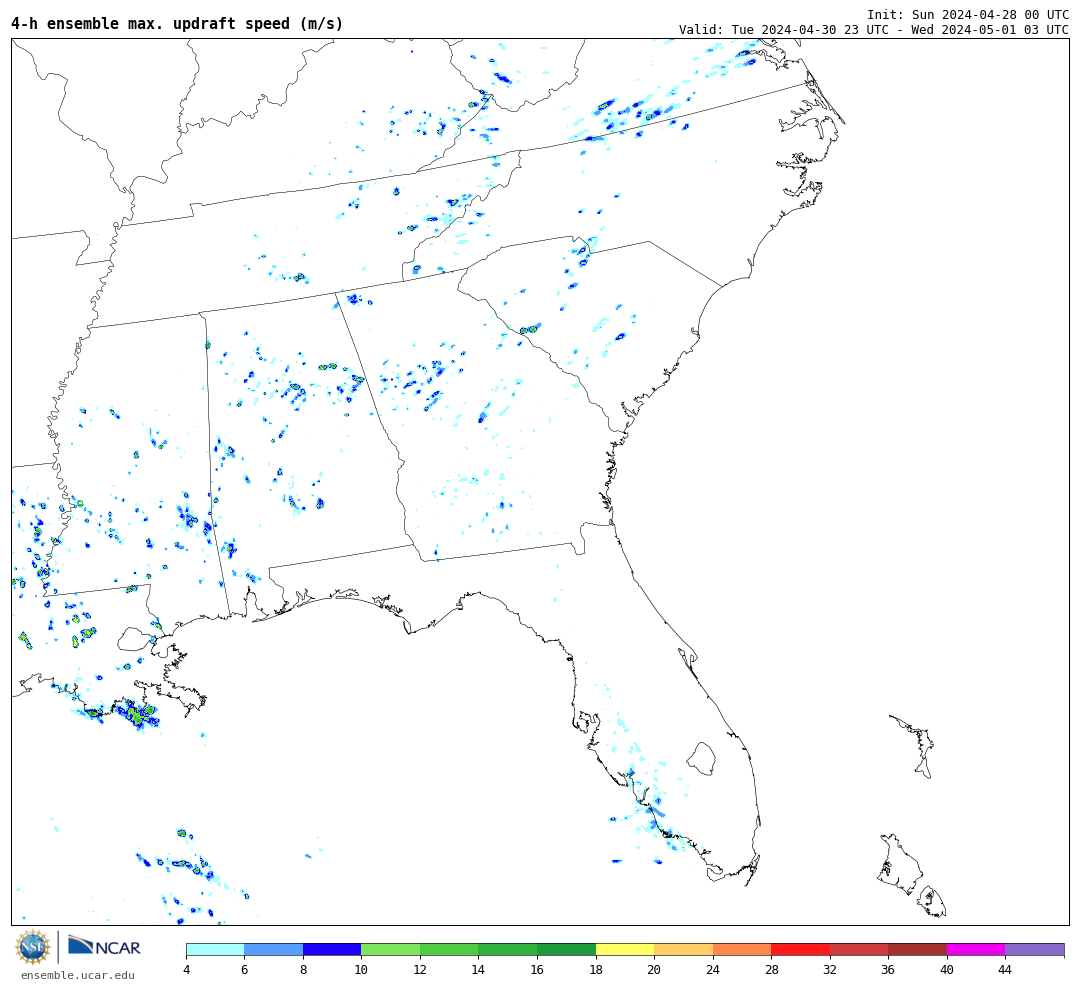Pick the magenta 40-44 swatch
The width and height of the screenshot is (1080, 988).
point(976,949)
